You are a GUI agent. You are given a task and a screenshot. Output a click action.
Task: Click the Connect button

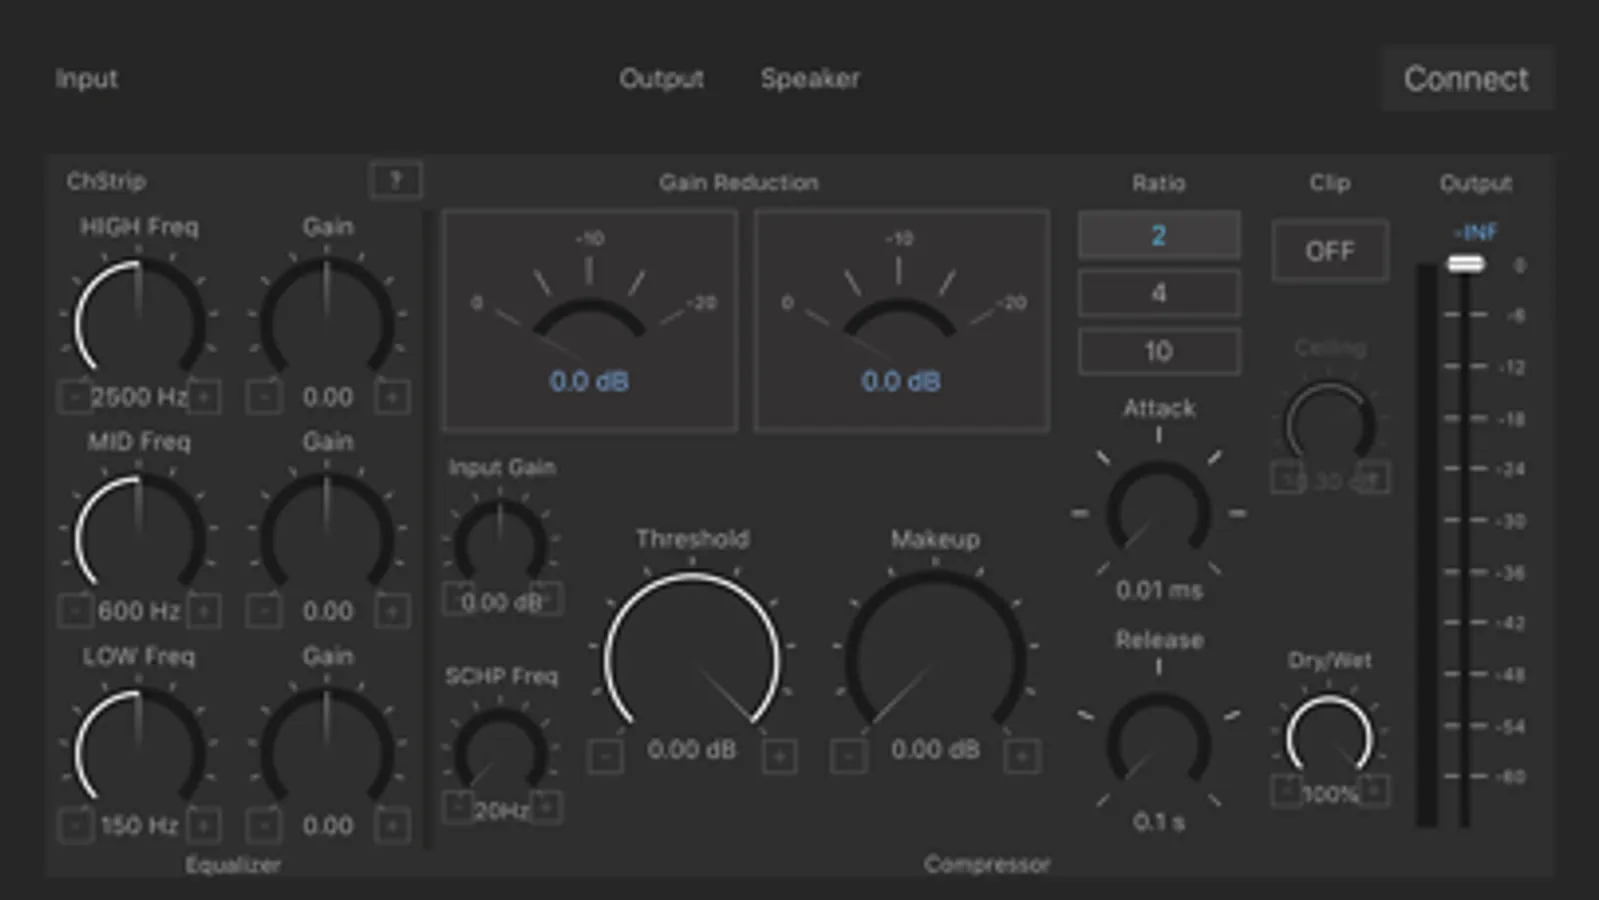click(x=1466, y=78)
